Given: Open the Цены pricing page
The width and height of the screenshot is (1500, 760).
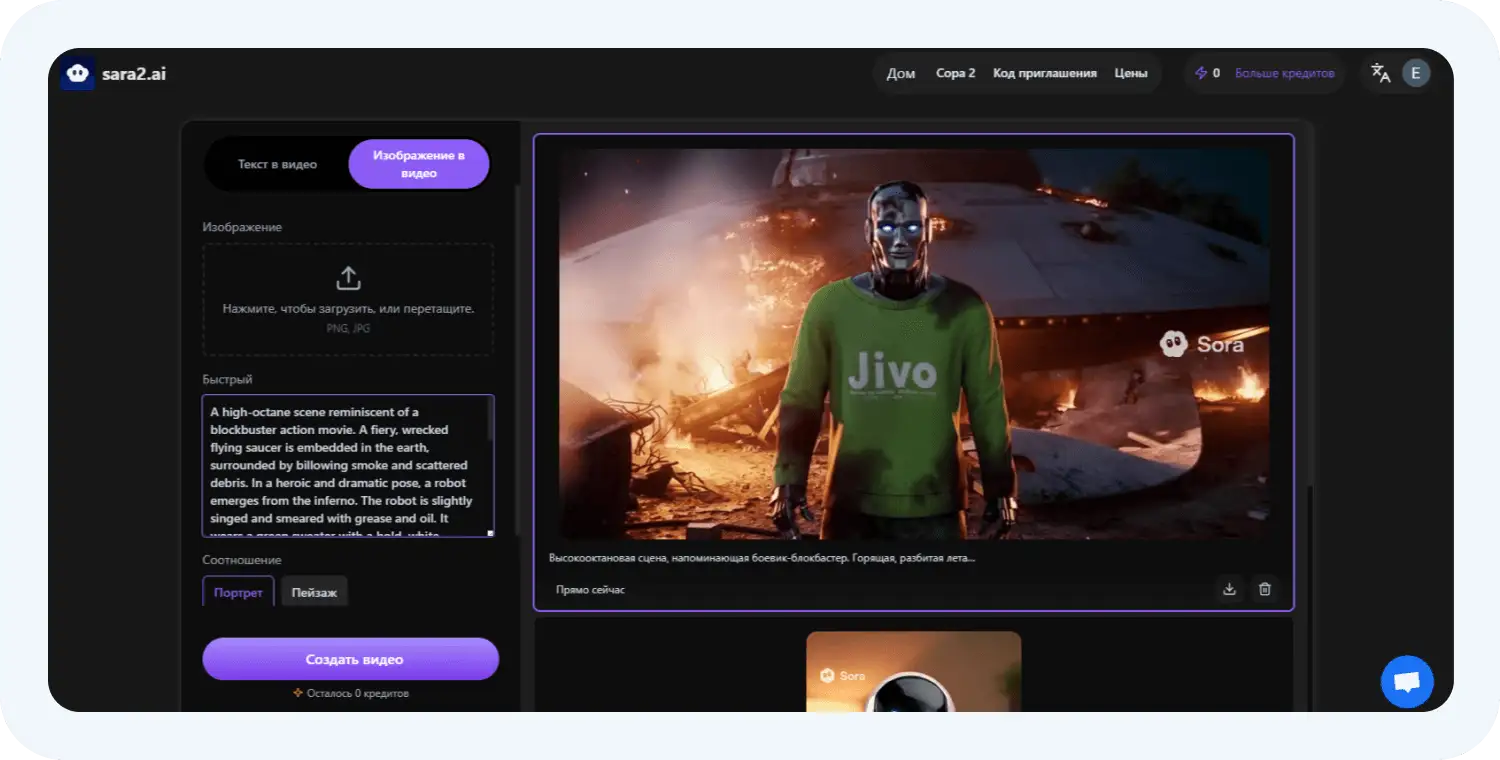Looking at the screenshot, I should click(1130, 73).
